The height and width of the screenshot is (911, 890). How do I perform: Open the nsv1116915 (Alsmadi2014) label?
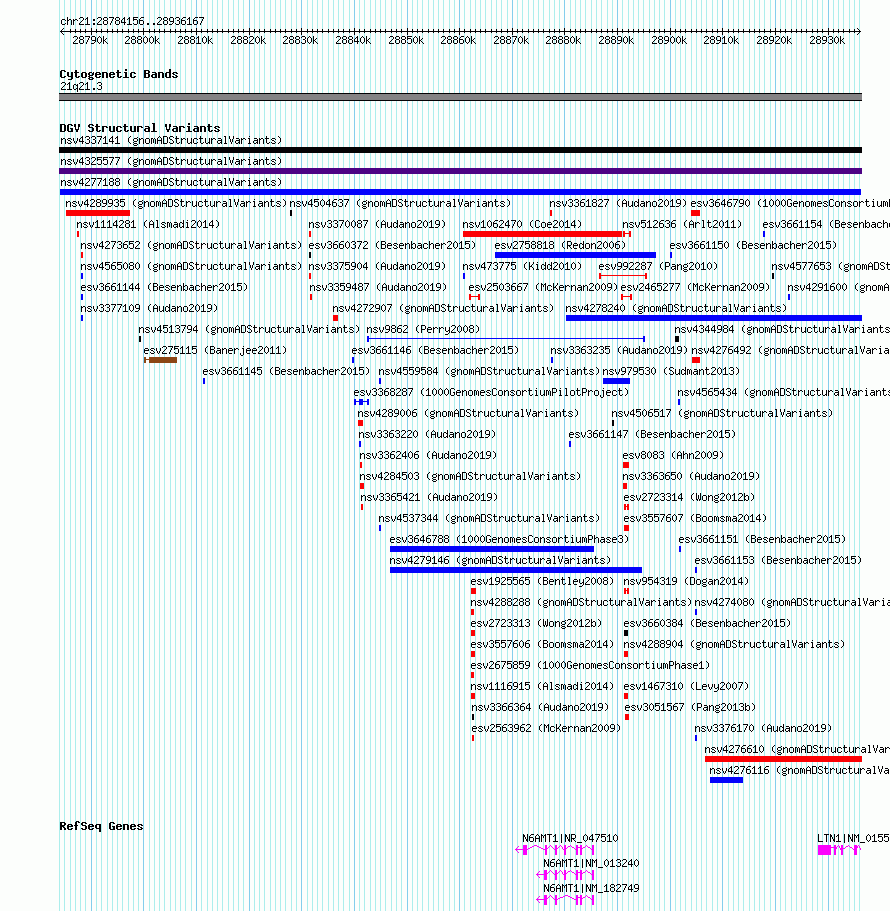pos(543,686)
